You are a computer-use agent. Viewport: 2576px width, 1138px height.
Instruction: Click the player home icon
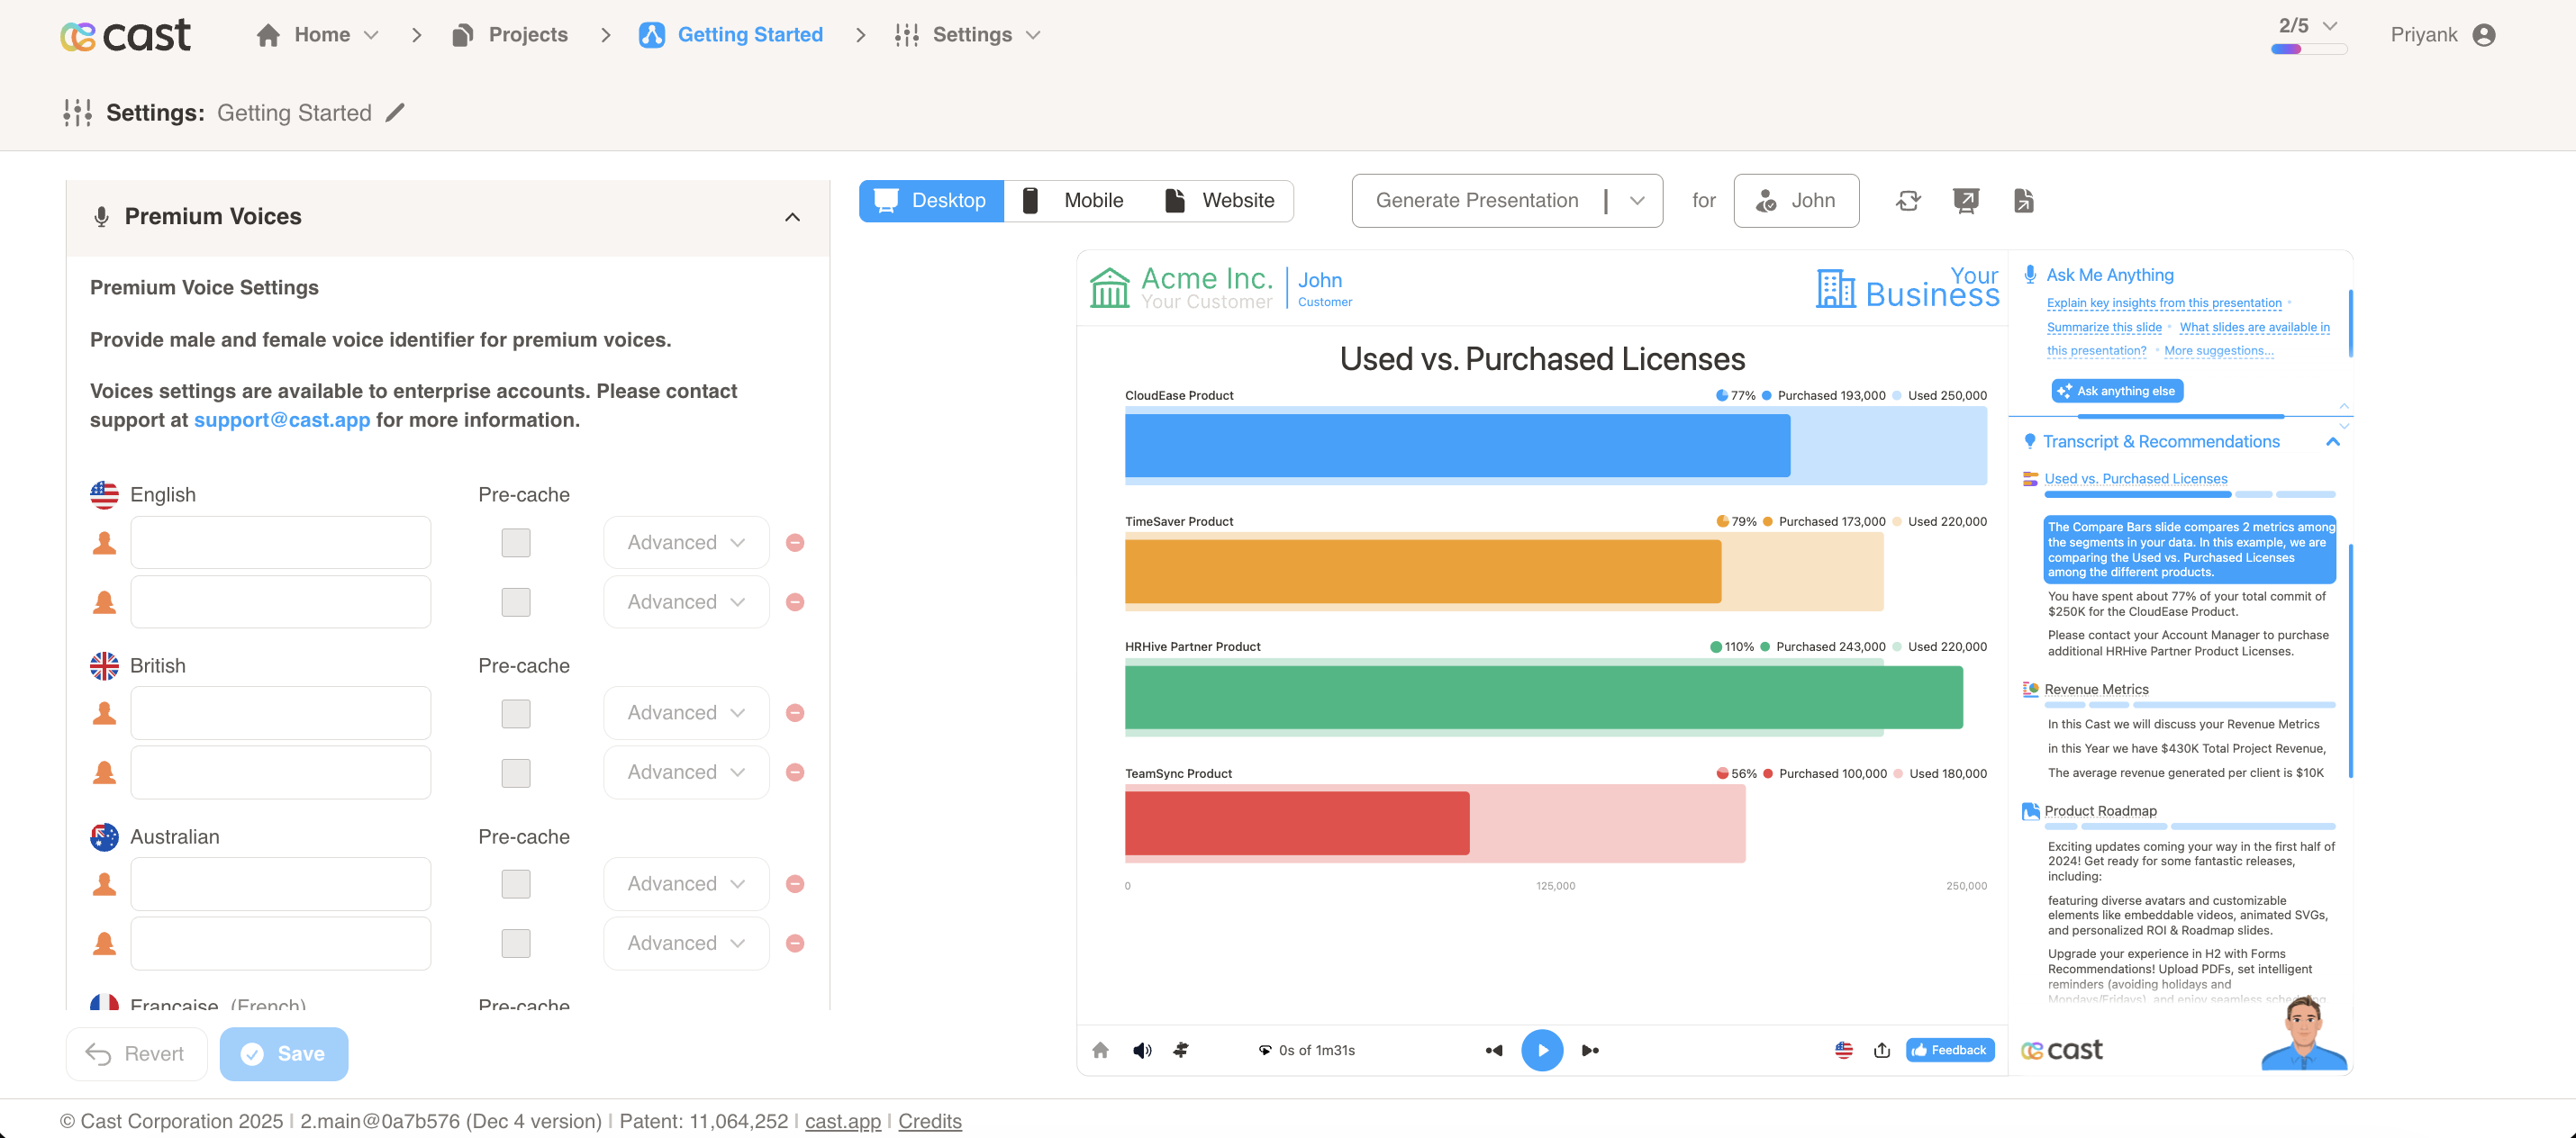pos(1100,1050)
